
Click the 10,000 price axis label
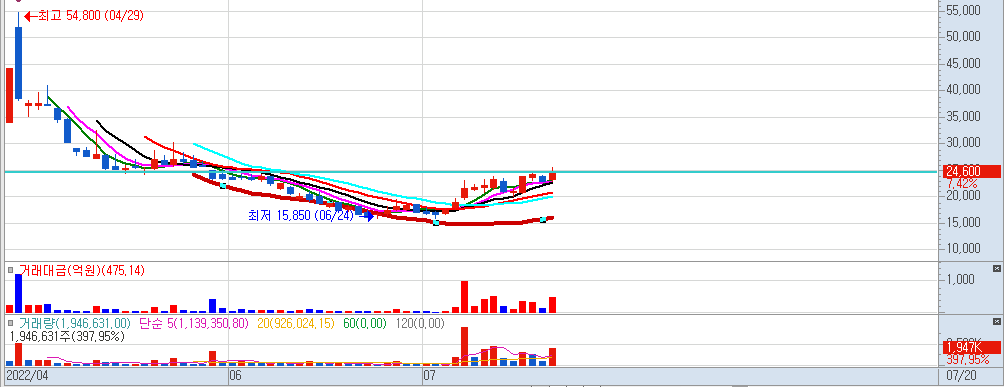[x=963, y=249]
